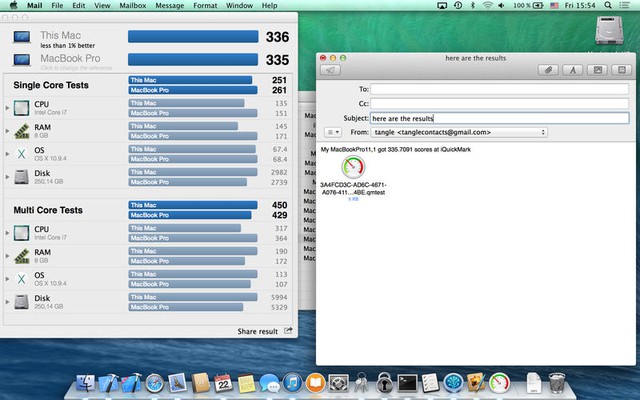Screen dimensions: 640x400
Task: Open the Edit menu
Action: (78, 5)
